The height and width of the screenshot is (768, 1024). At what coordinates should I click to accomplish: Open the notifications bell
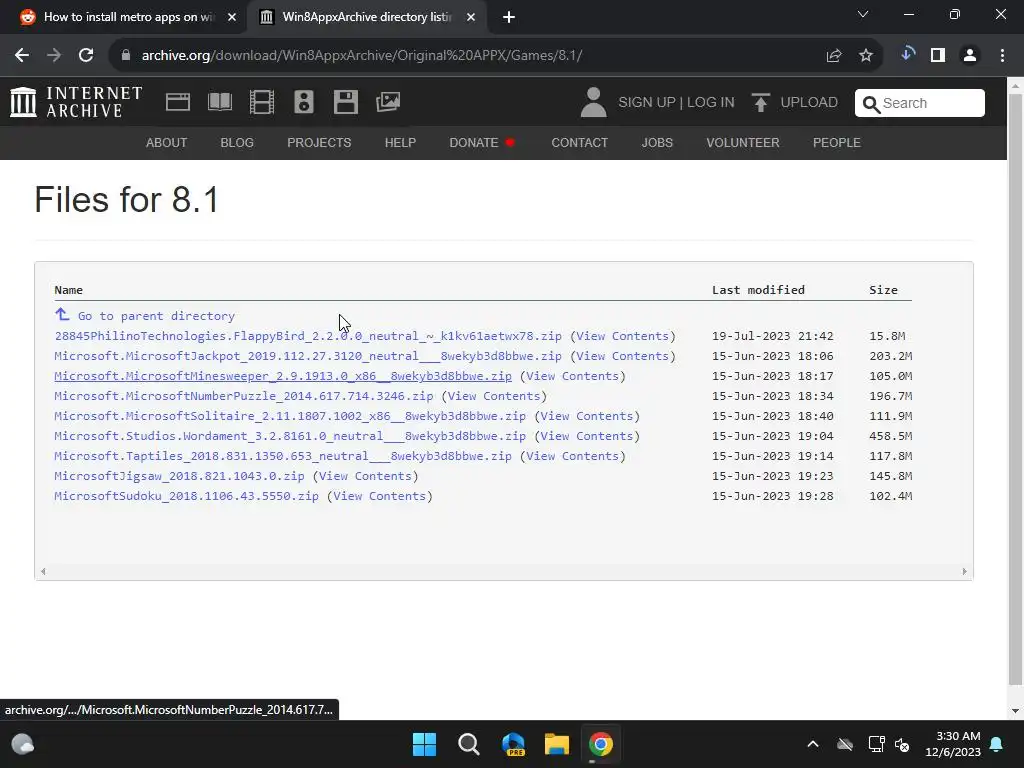(997, 744)
